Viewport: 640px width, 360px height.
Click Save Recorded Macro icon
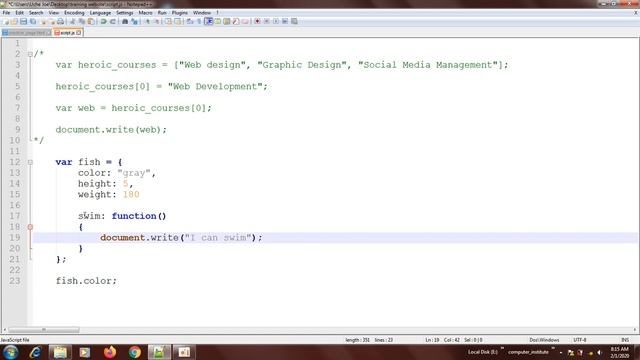[x=294, y=21]
